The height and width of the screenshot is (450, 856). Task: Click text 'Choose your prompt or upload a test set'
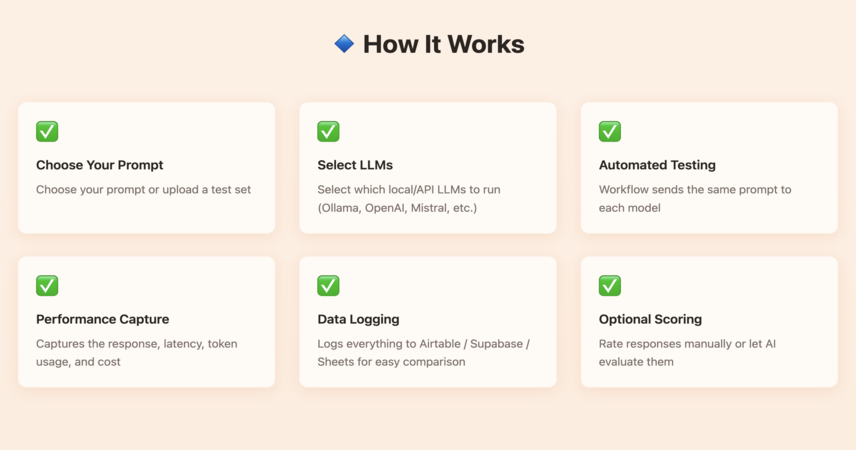(144, 190)
